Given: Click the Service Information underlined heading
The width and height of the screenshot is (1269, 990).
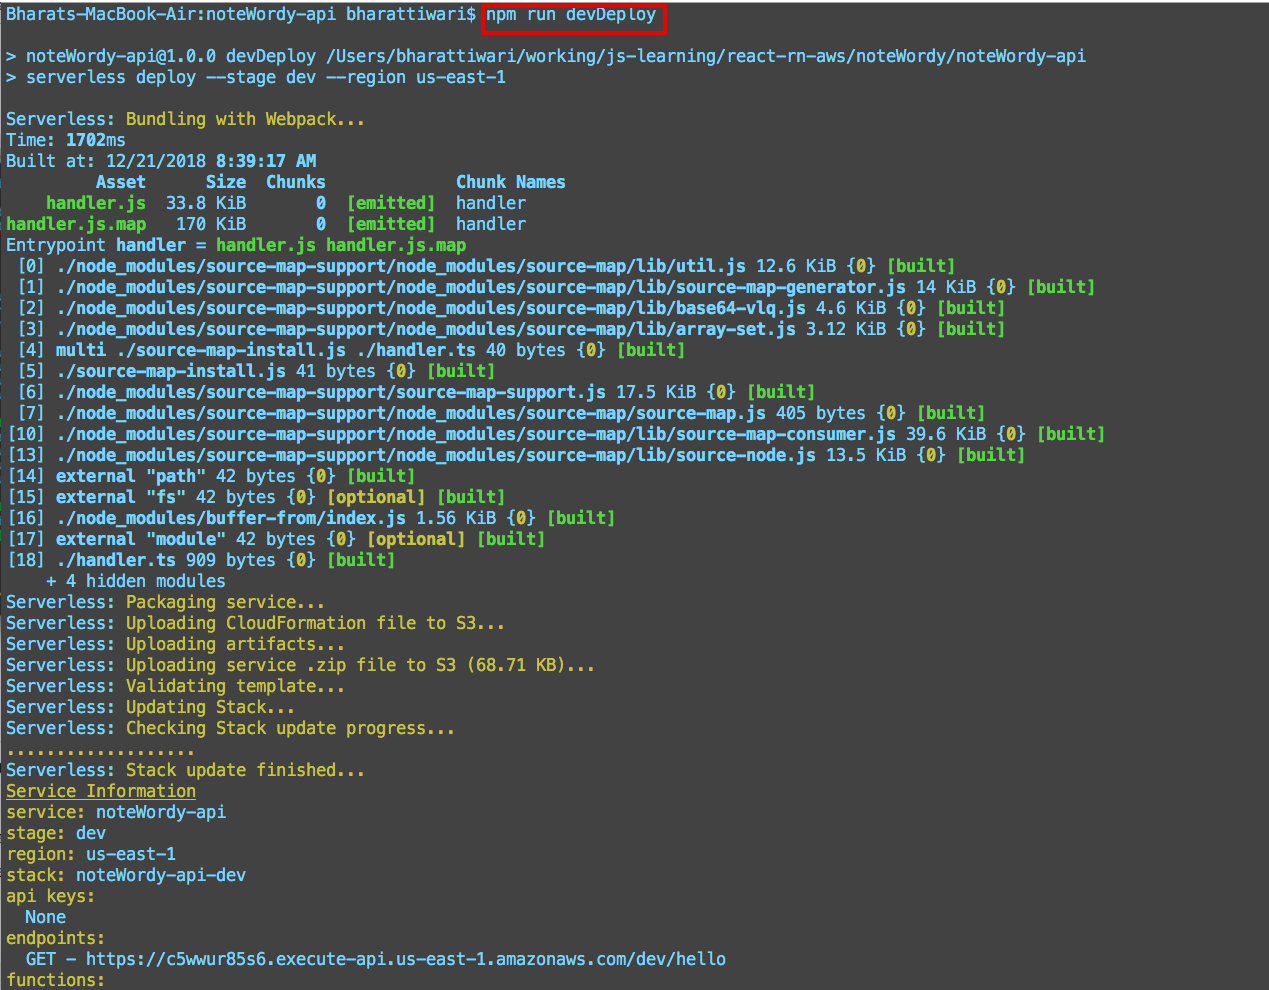Looking at the screenshot, I should point(100,790).
